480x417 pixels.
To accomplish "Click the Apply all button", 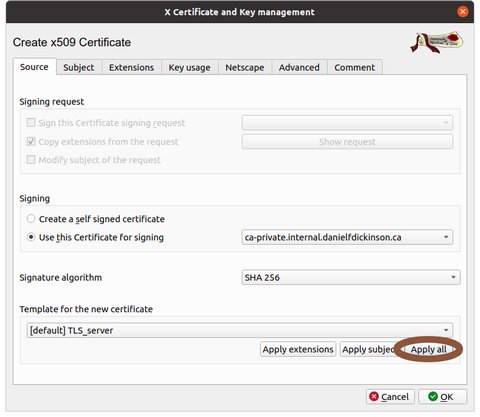I will pyautogui.click(x=428, y=349).
